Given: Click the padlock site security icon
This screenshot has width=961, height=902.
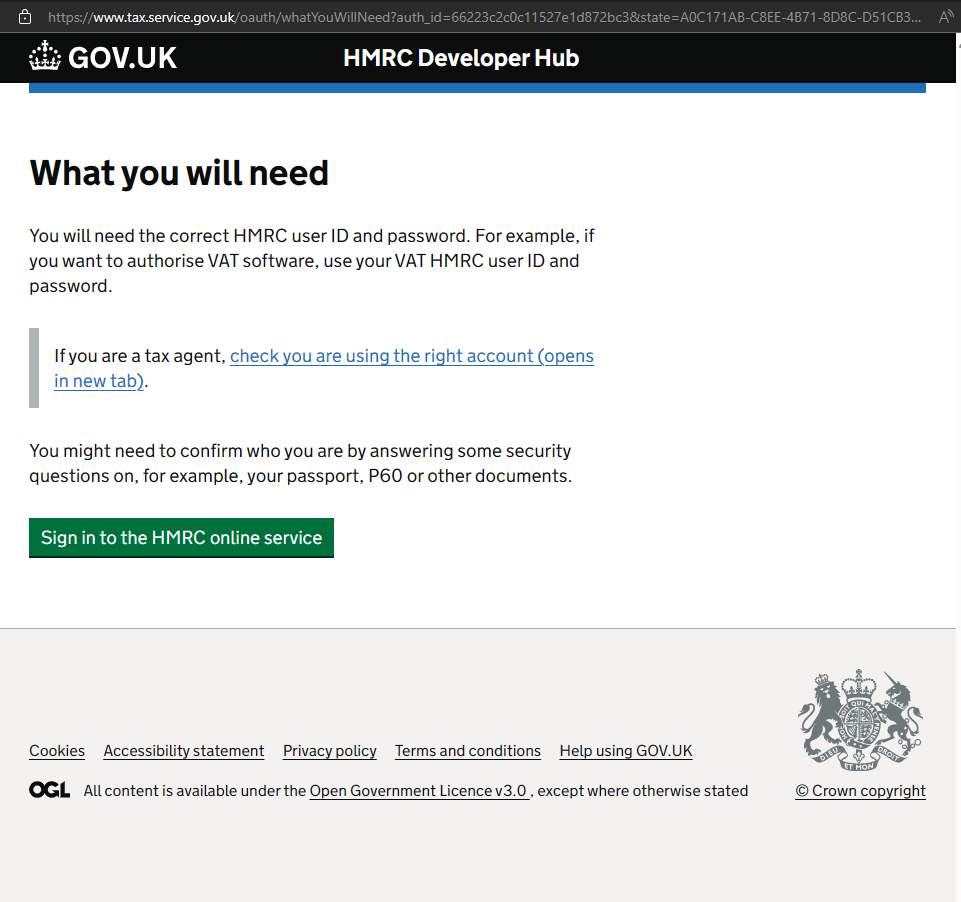Looking at the screenshot, I should pos(25,17).
